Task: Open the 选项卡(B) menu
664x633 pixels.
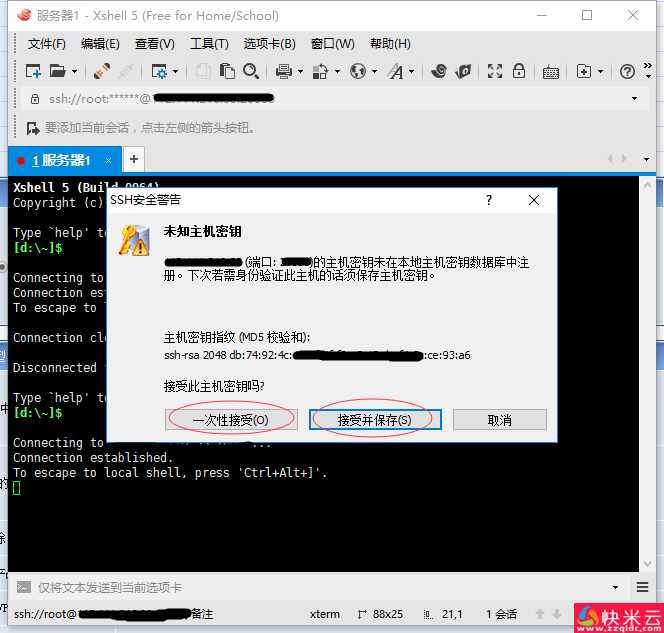Action: coord(269,44)
